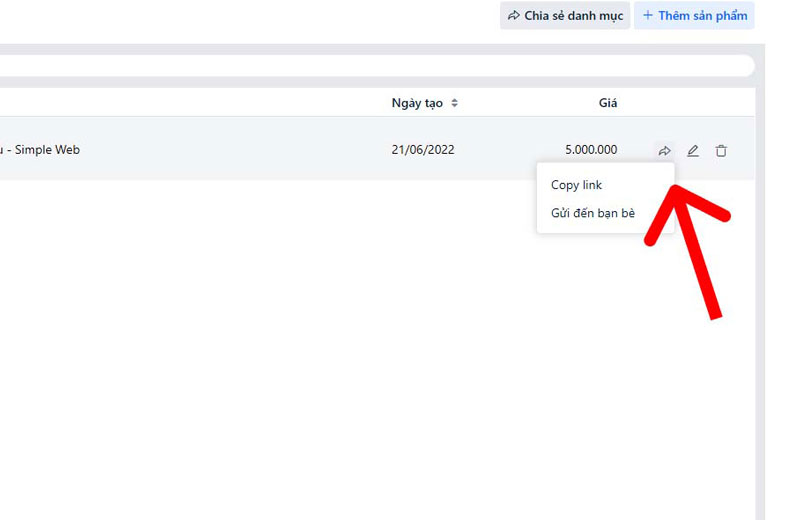Image resolution: width=800 pixels, height=520 pixels.
Task: Click the pencil edit icon for Simple Web
Action: pyautogui.click(x=693, y=151)
